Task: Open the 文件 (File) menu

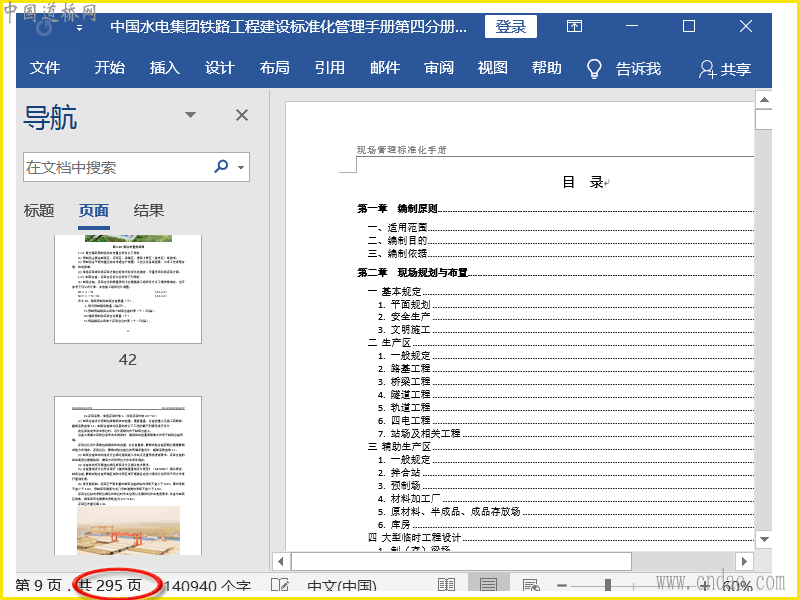Action: coord(45,68)
